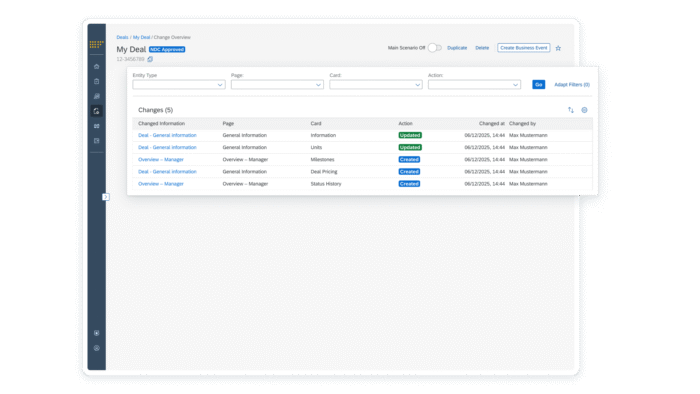Click the Duplicate button
The width and height of the screenshot is (700, 394).
click(457, 48)
